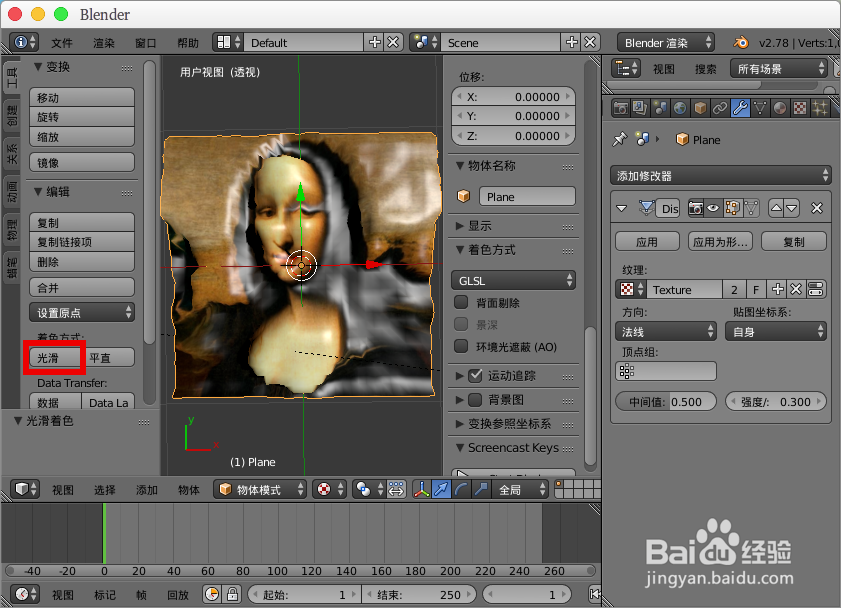Enable the 背面剔除 checkbox

[x=461, y=302]
